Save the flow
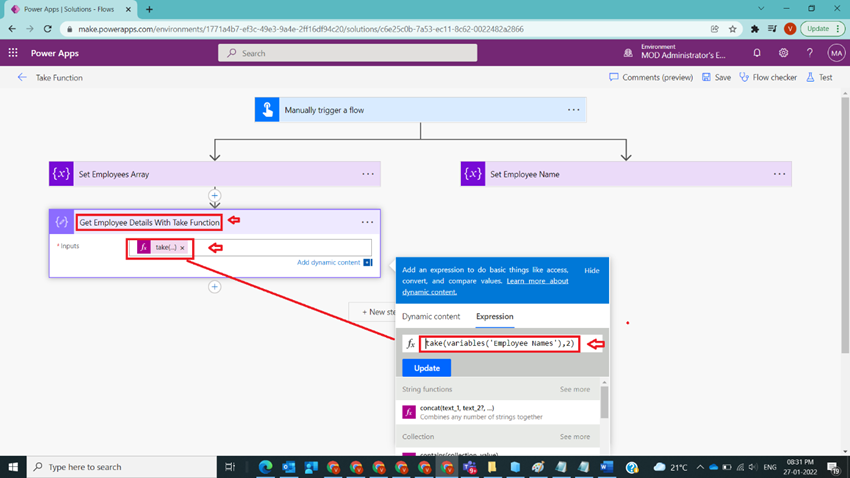850x478 pixels. [716, 77]
